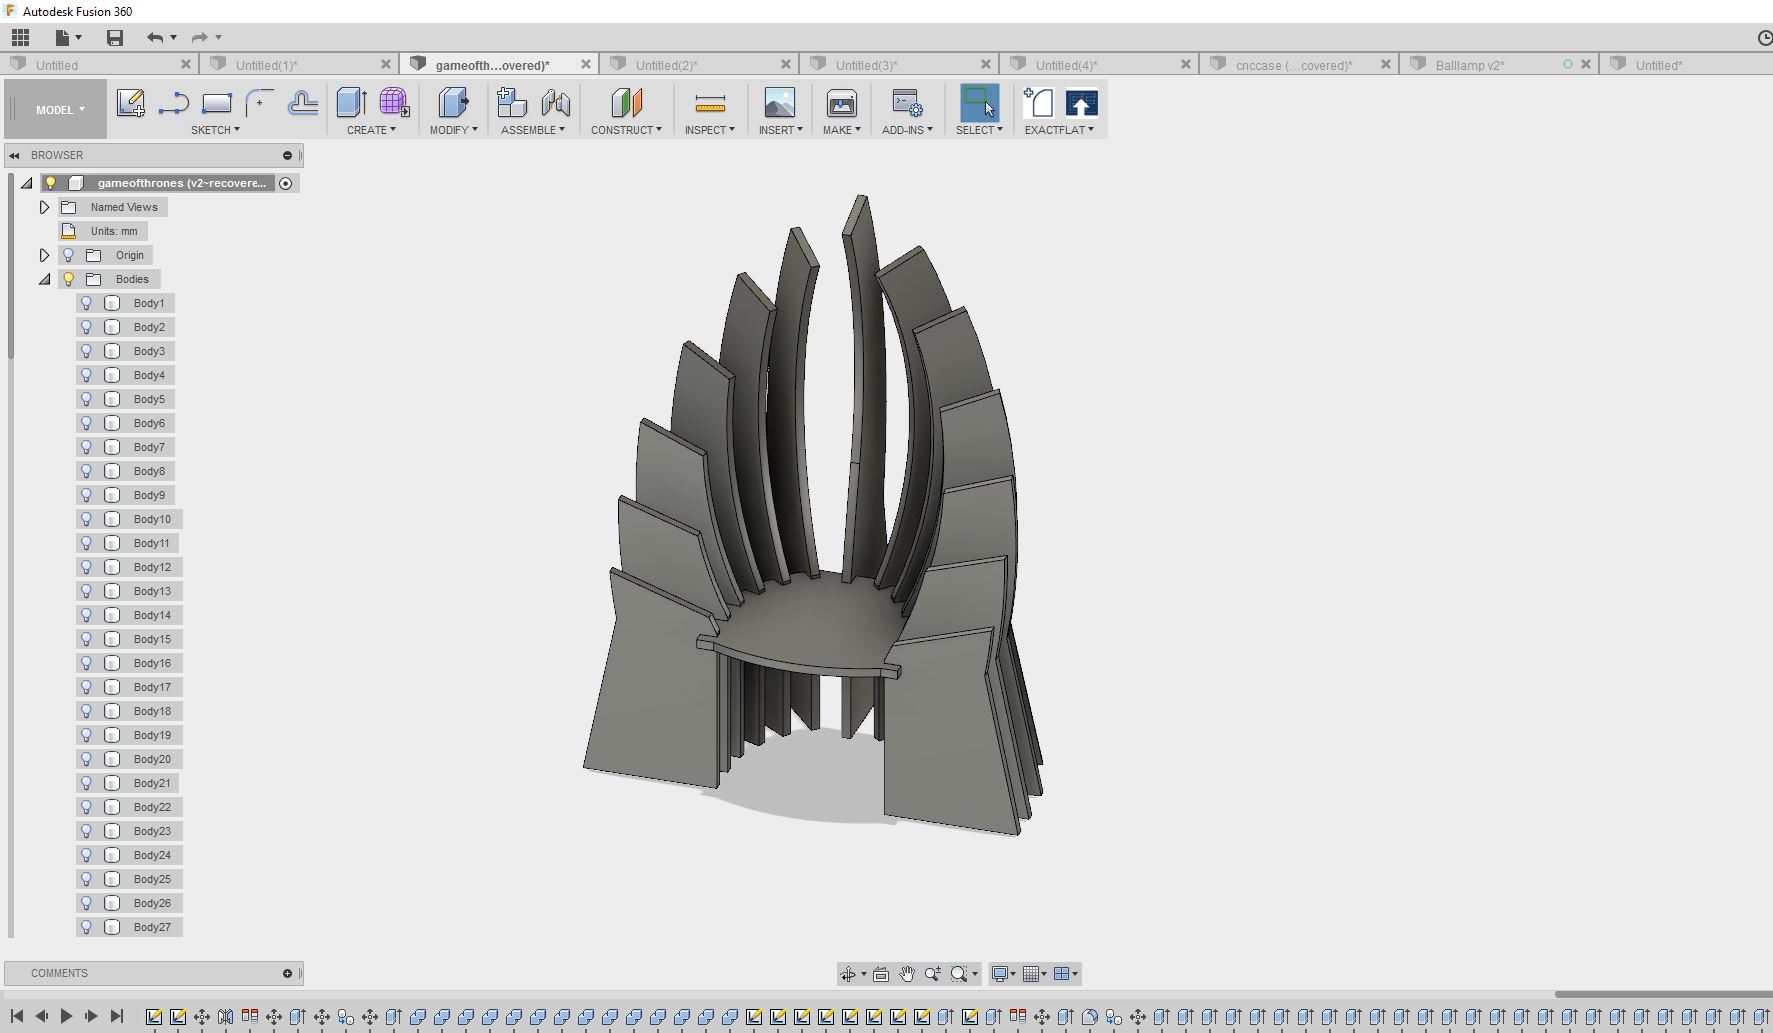The height and width of the screenshot is (1033, 1773).
Task: Click the ExactFlat new pattern icon
Action: (x=1039, y=103)
